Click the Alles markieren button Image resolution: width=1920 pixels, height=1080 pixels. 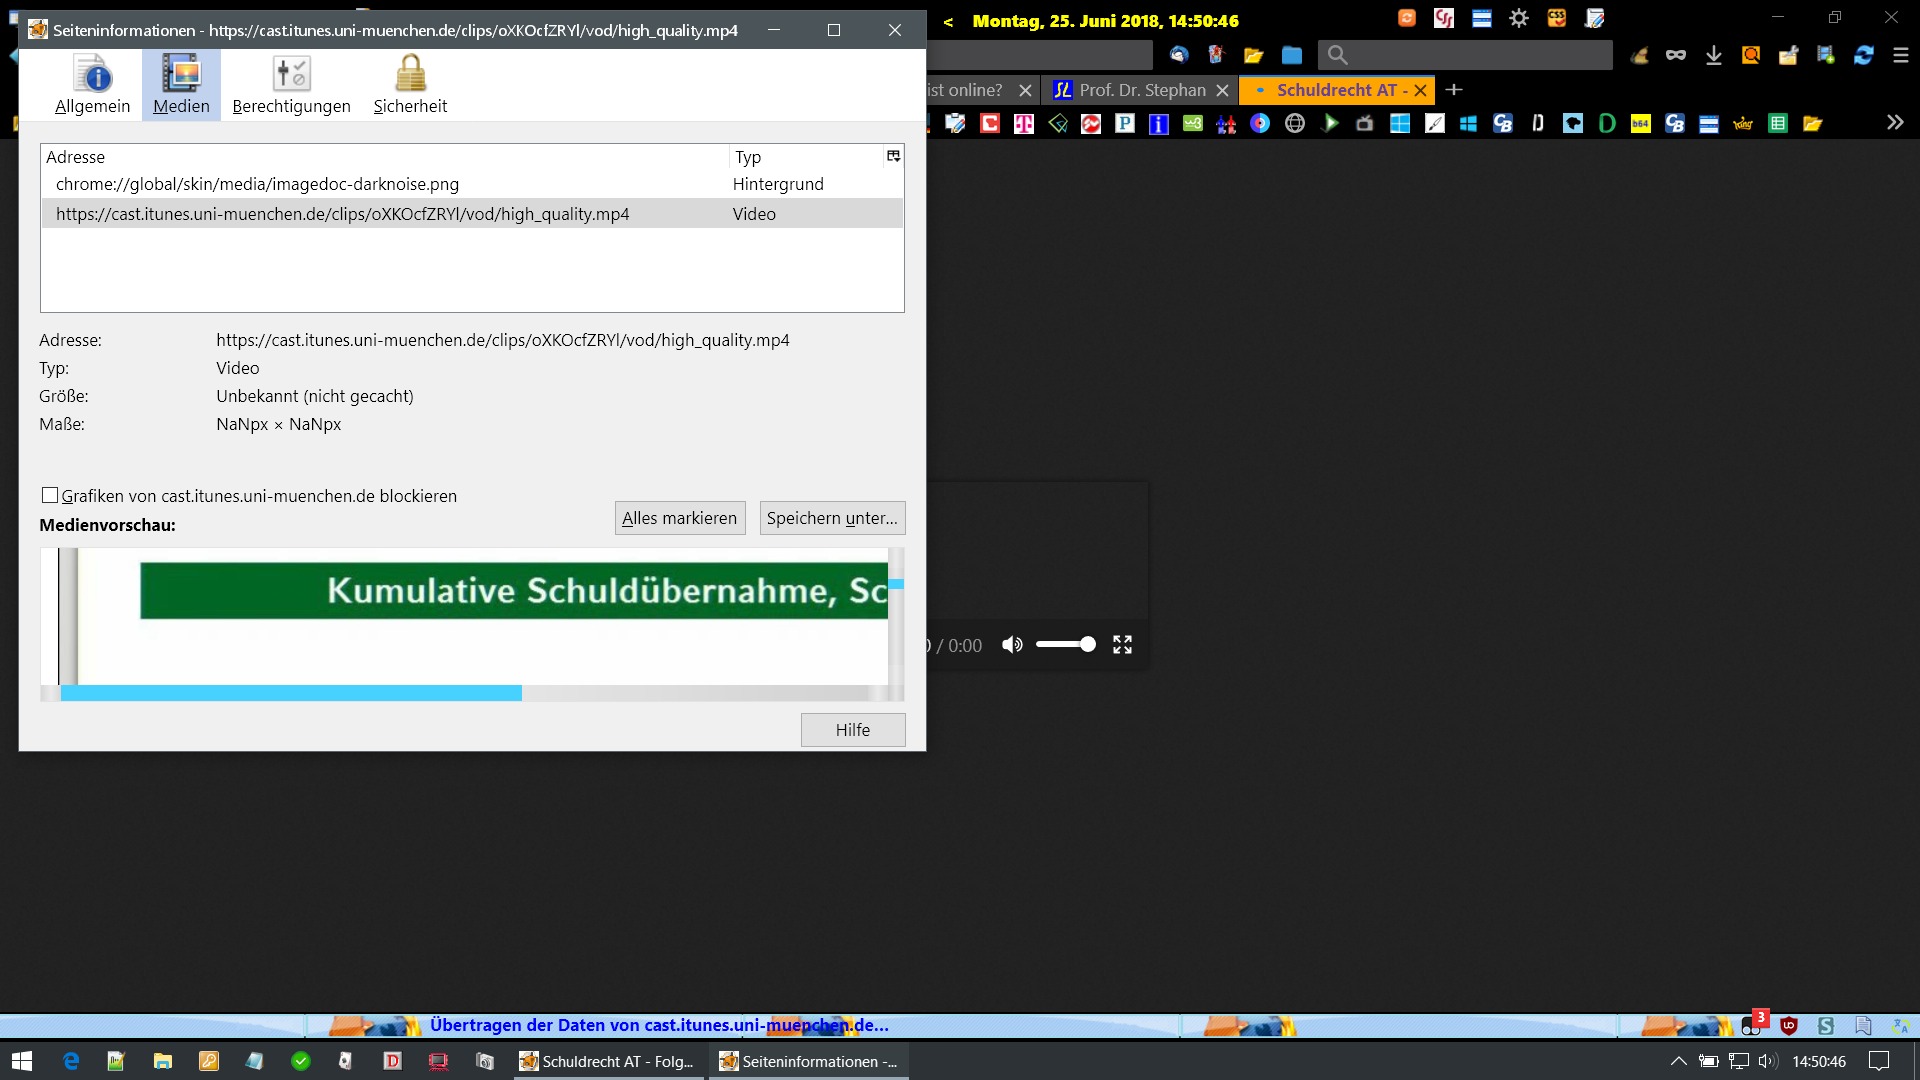(x=679, y=518)
